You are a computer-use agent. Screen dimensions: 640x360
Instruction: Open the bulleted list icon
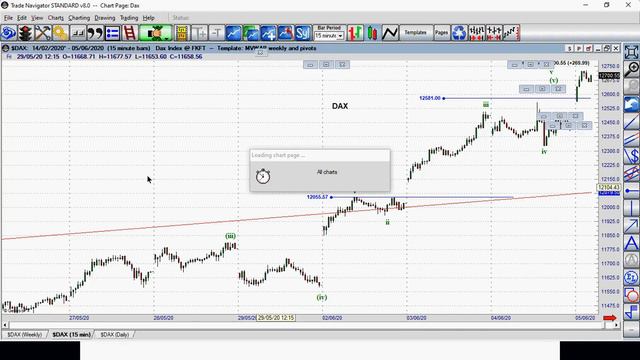pyautogui.click(x=112, y=33)
